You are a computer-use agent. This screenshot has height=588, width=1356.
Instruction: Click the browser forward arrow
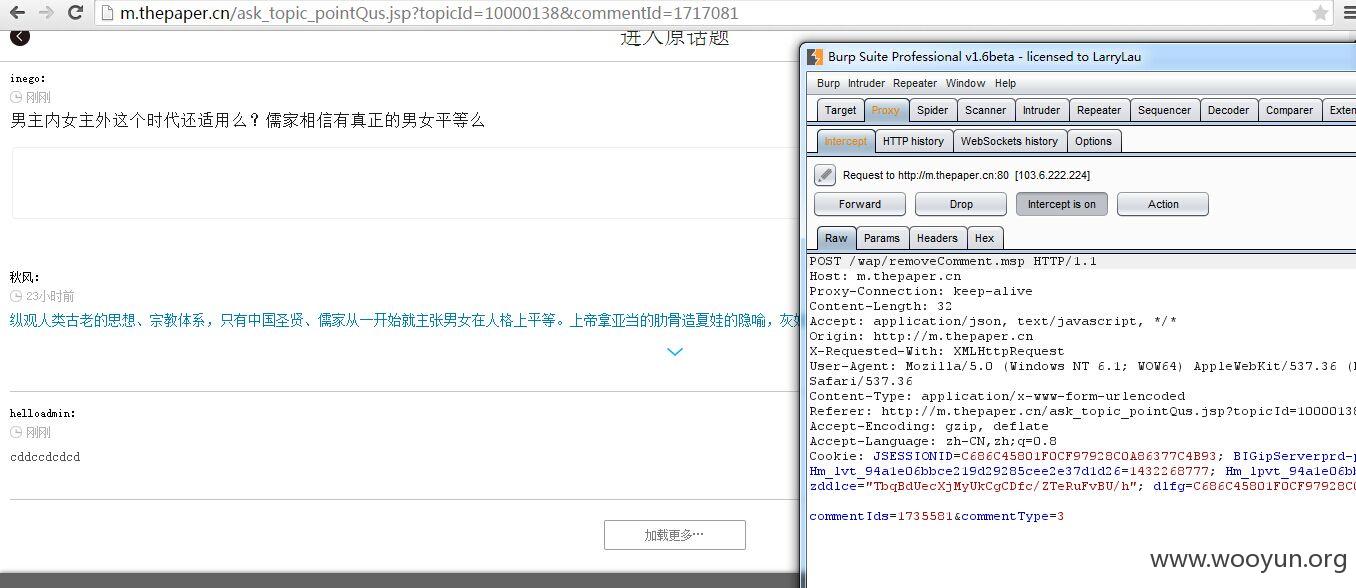coord(46,13)
